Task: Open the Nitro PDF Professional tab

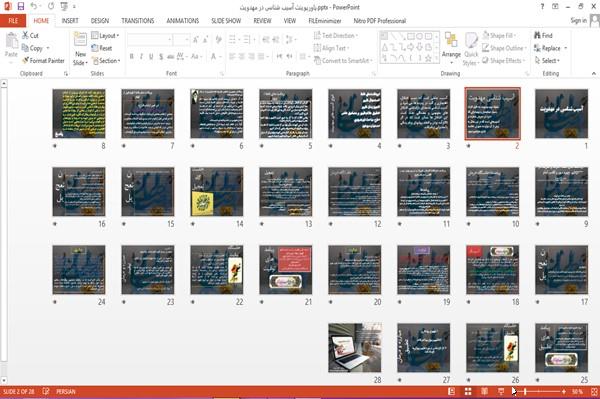Action: (380, 21)
